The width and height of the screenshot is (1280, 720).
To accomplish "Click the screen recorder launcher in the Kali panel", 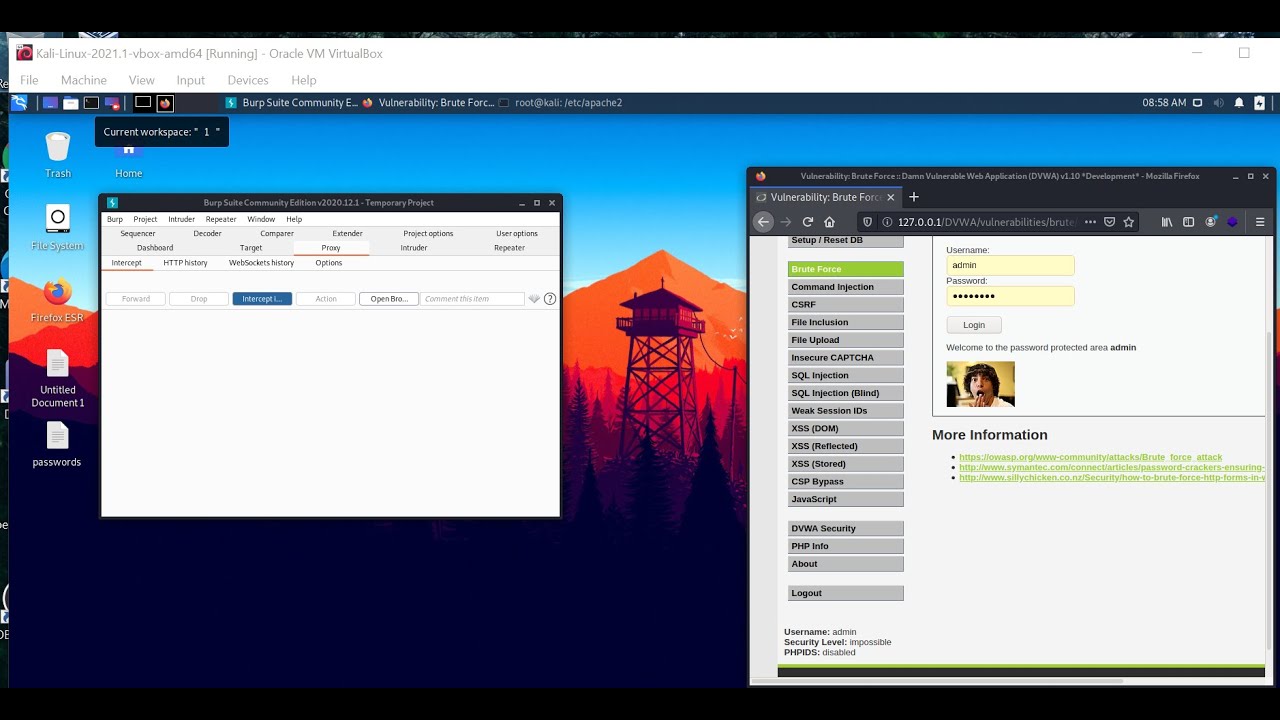I will [112, 103].
